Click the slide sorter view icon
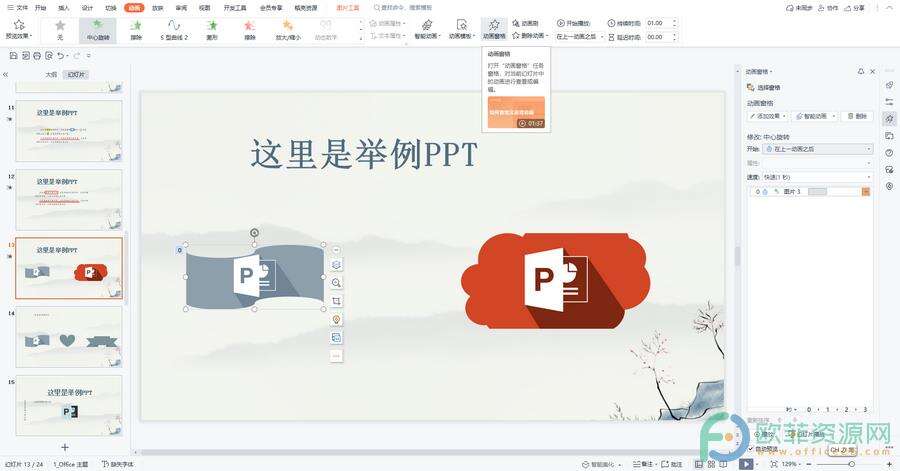The image size is (900, 471). pos(711,464)
